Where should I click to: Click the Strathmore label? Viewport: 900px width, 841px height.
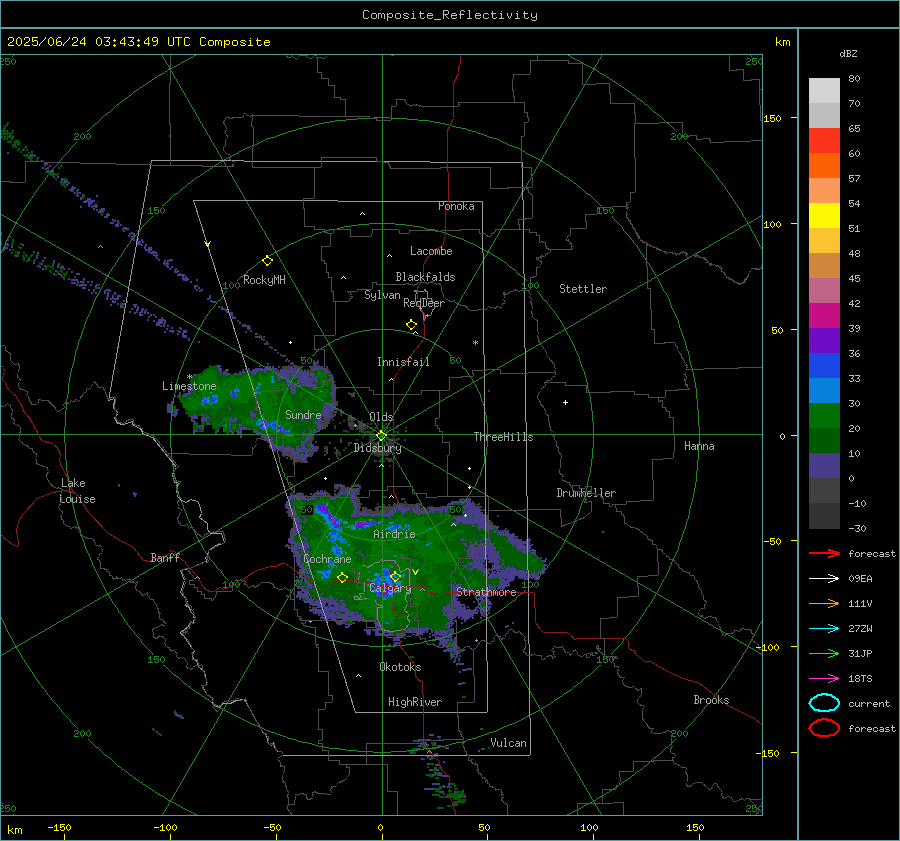[486, 592]
